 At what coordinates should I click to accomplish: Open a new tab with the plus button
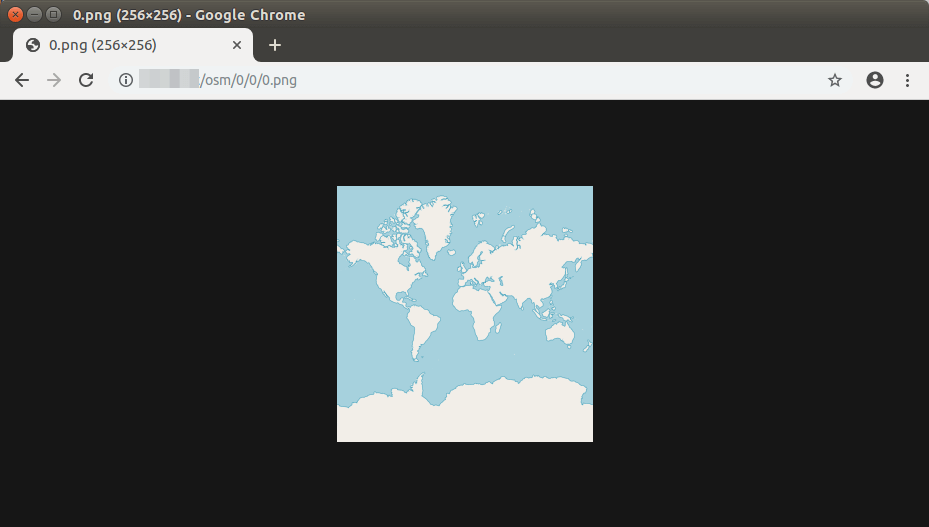click(275, 45)
